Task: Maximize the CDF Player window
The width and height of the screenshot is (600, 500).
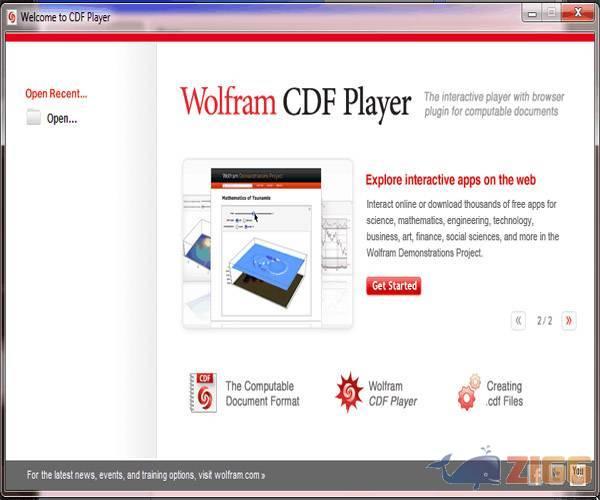Action: 551,14
